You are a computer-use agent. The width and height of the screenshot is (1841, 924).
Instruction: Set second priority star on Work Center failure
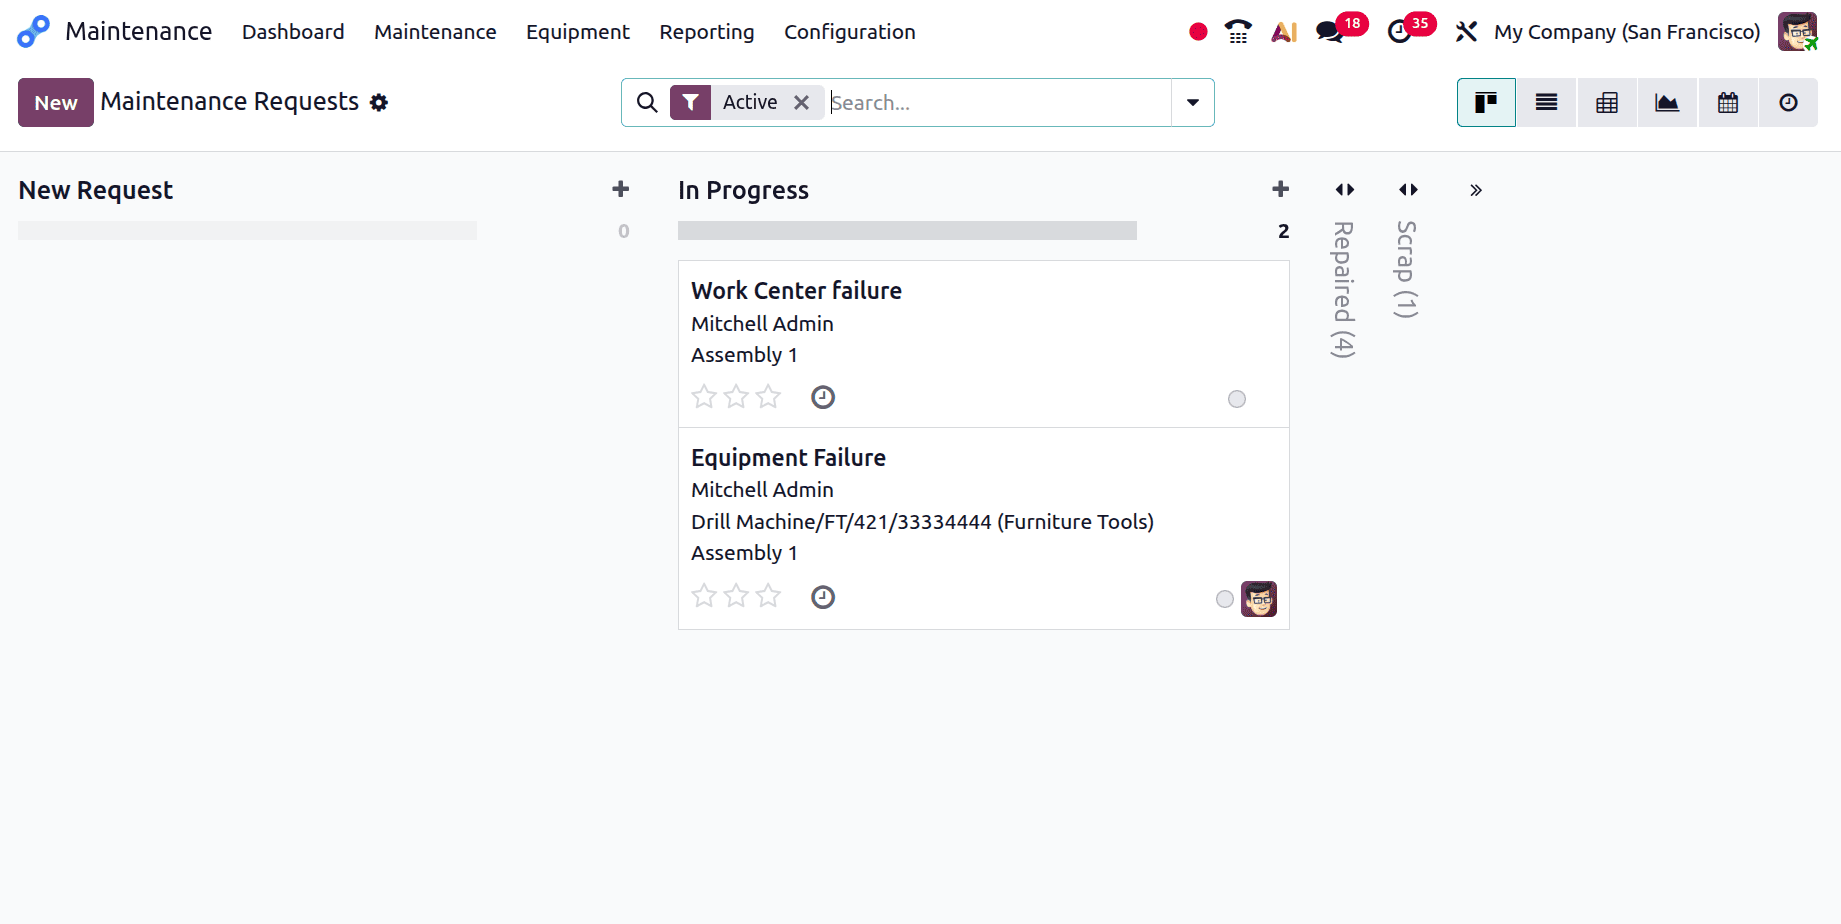click(x=736, y=397)
